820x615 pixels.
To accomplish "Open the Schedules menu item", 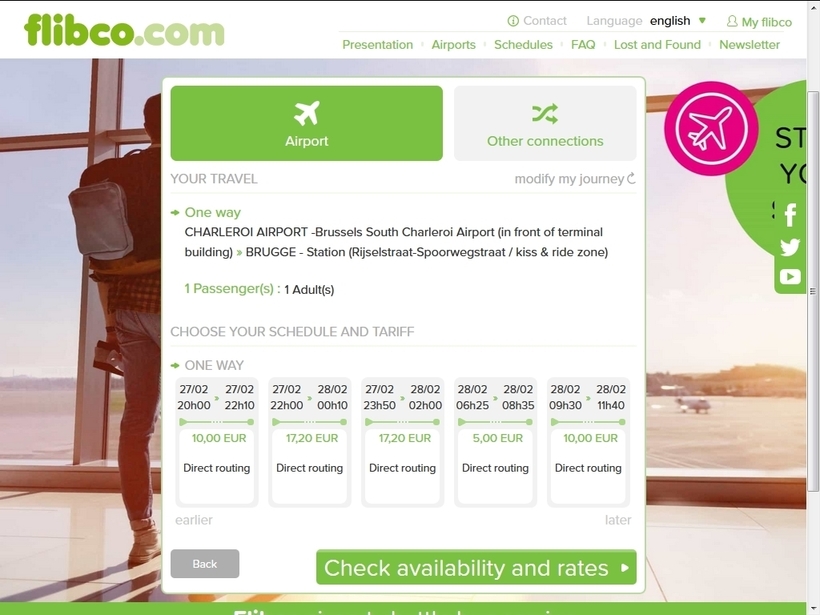I will click(x=523, y=45).
